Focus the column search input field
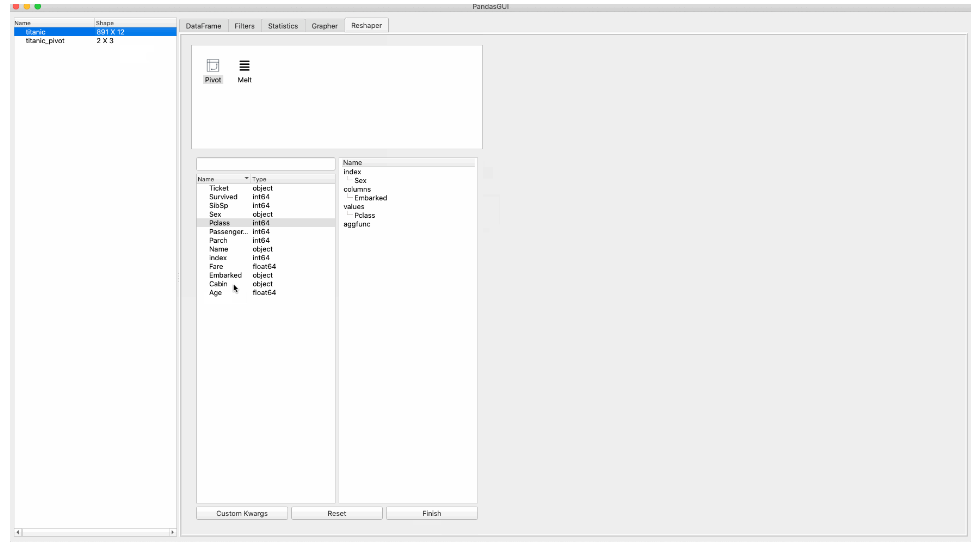 266,164
